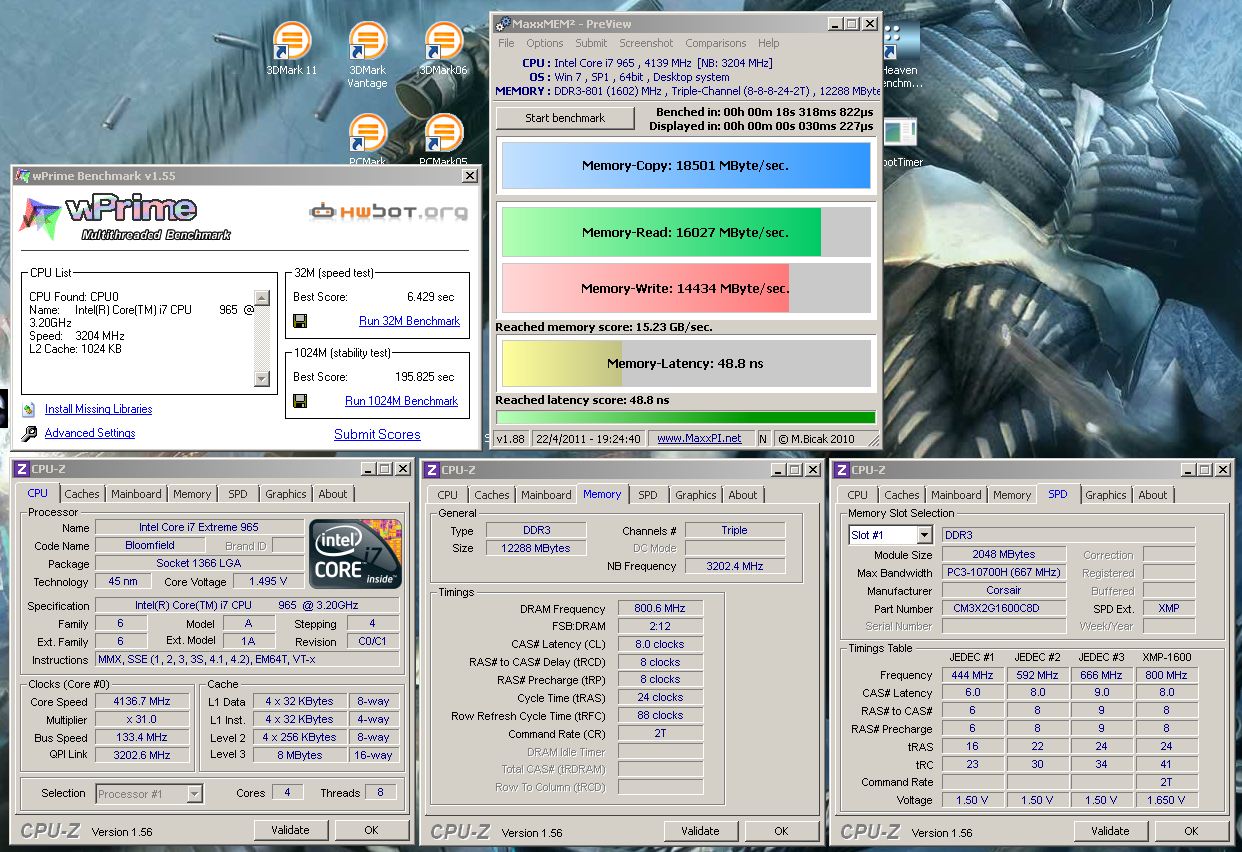Click www.MaxxPI.net link in status bar
Viewport: 1242px width, 852px height.
point(699,438)
